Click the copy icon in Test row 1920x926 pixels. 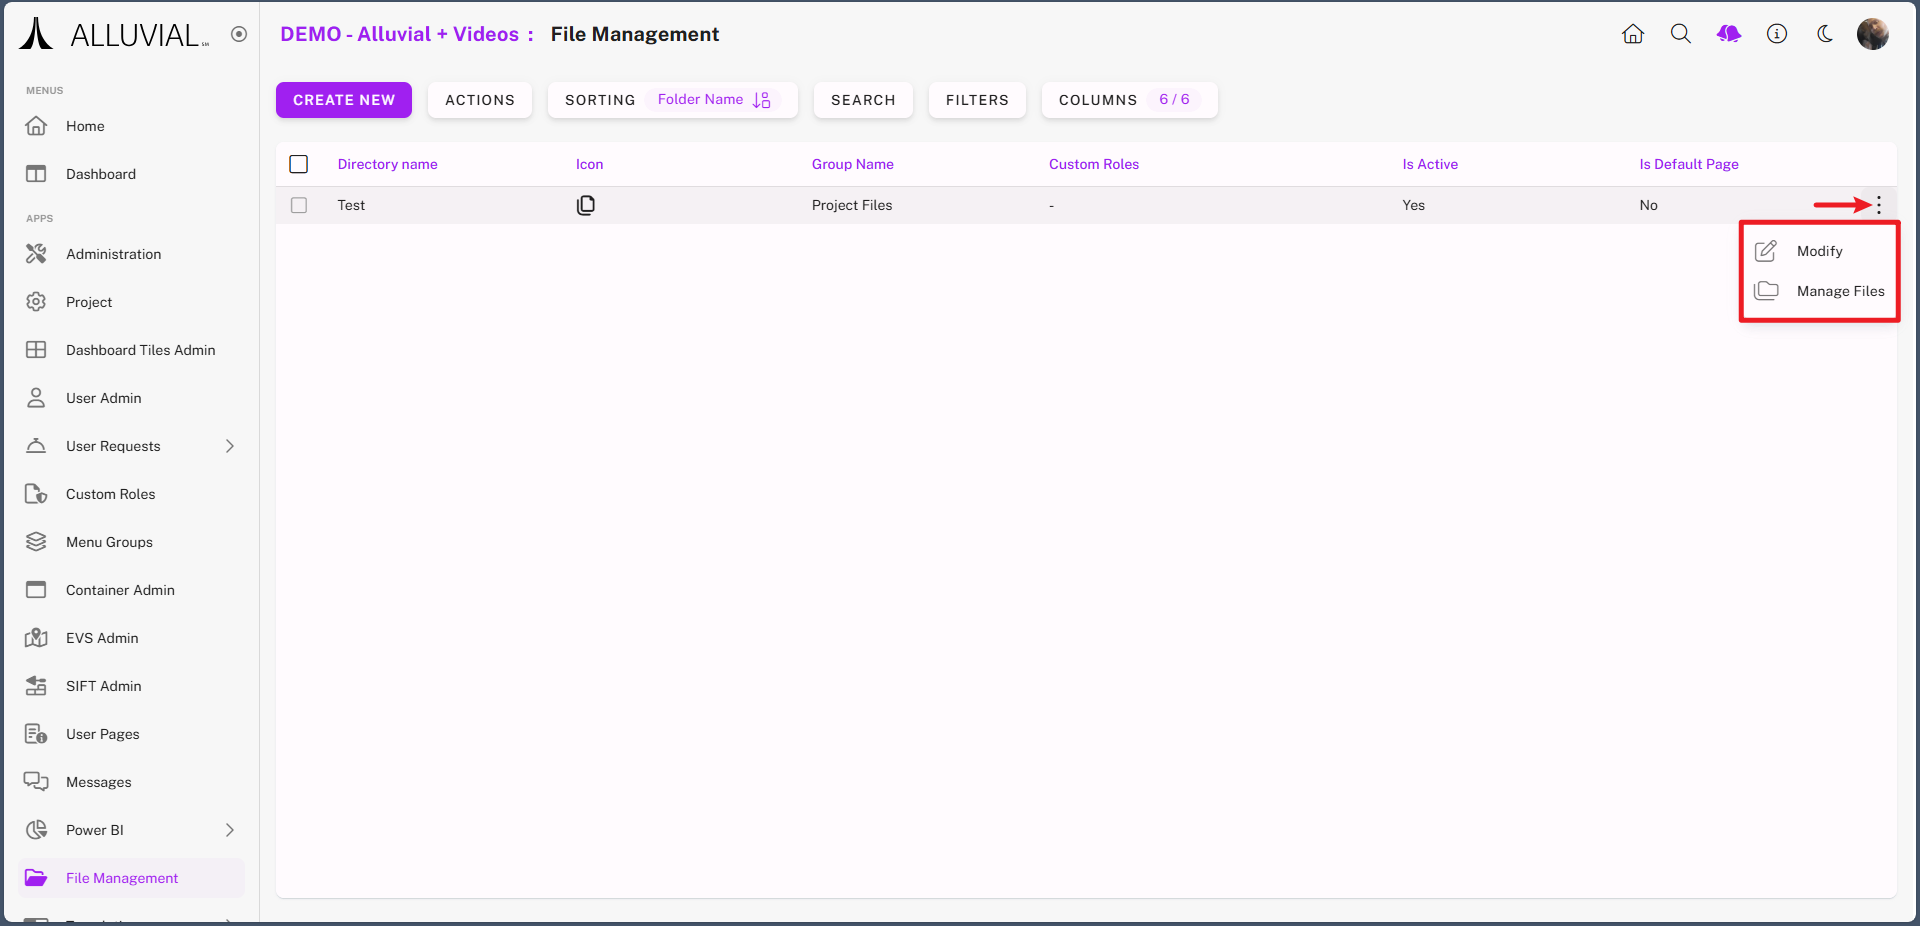pos(586,205)
